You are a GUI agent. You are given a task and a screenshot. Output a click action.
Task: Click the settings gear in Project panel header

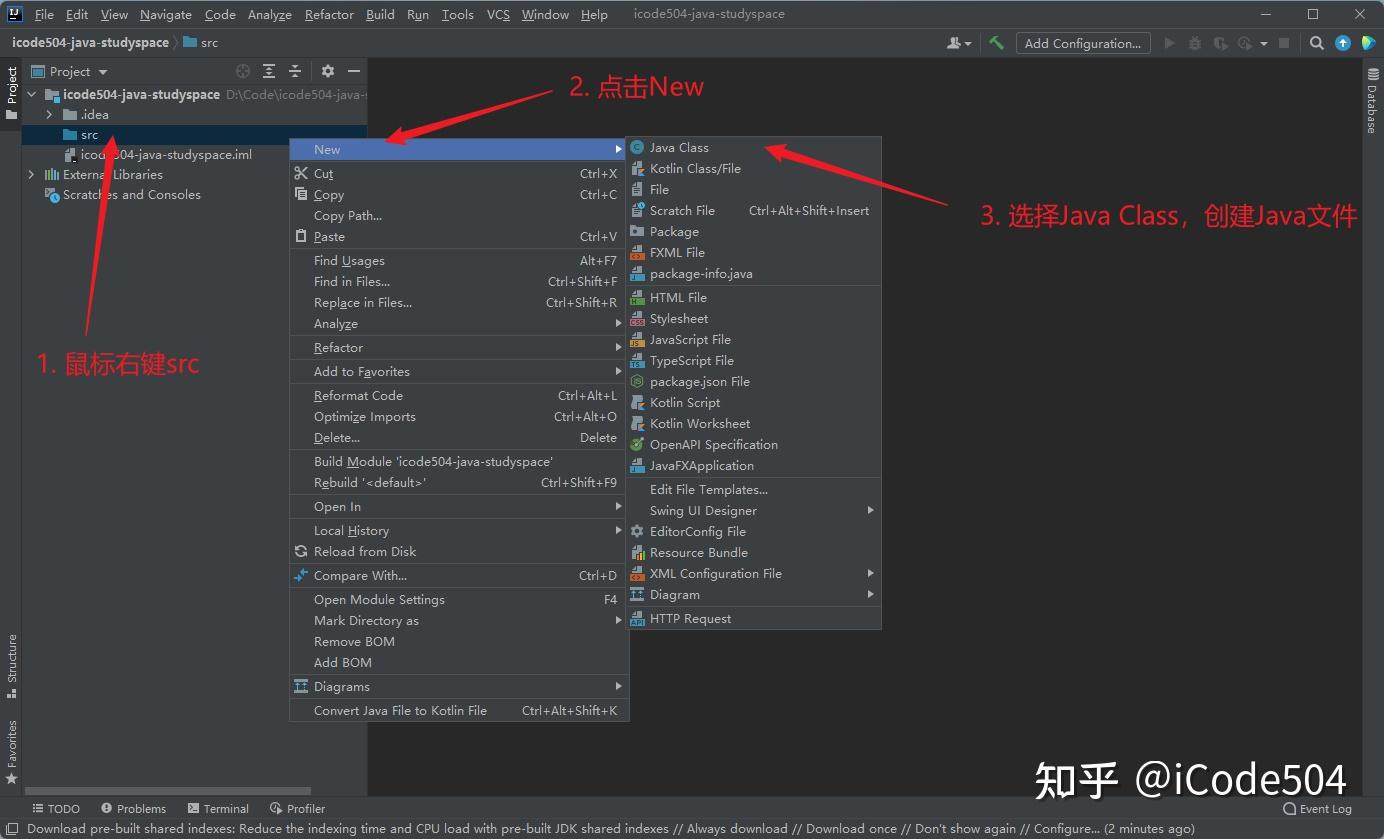[x=327, y=71]
